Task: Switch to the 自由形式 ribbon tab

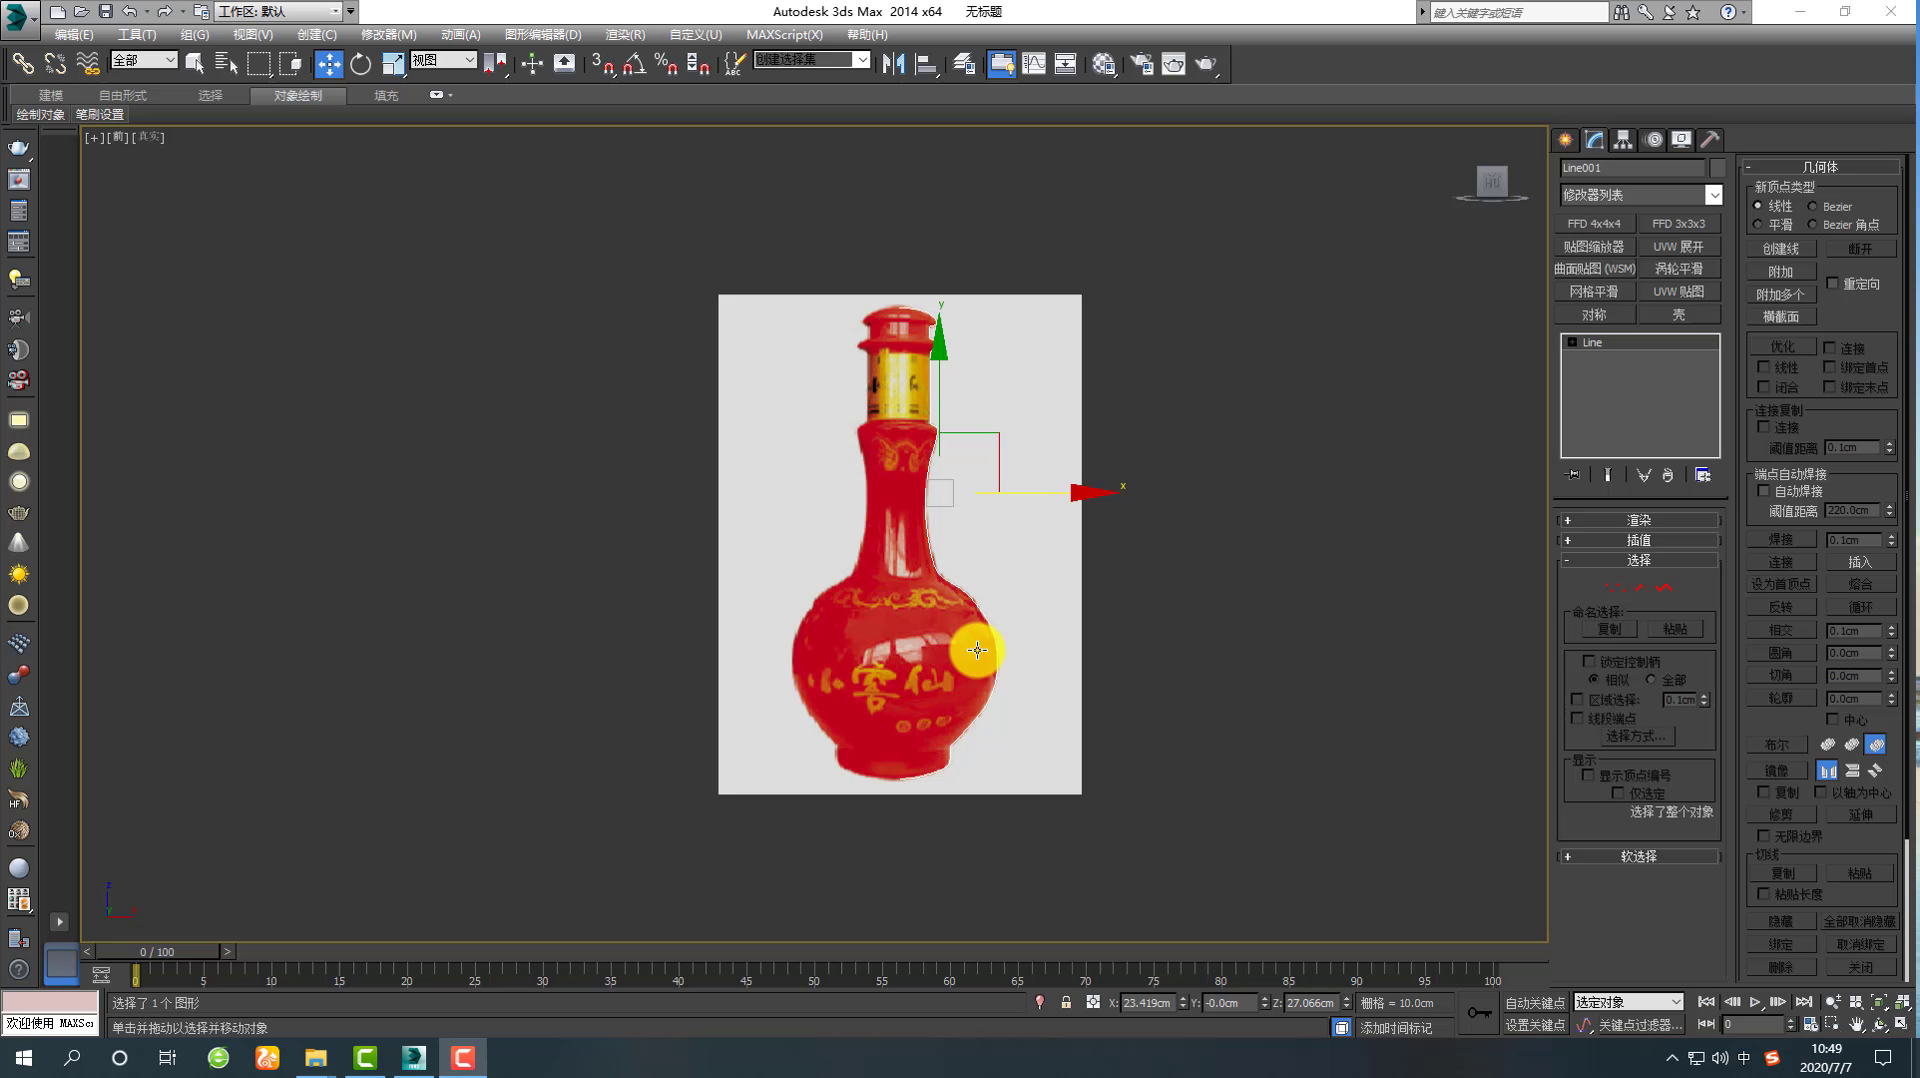Action: tap(123, 95)
